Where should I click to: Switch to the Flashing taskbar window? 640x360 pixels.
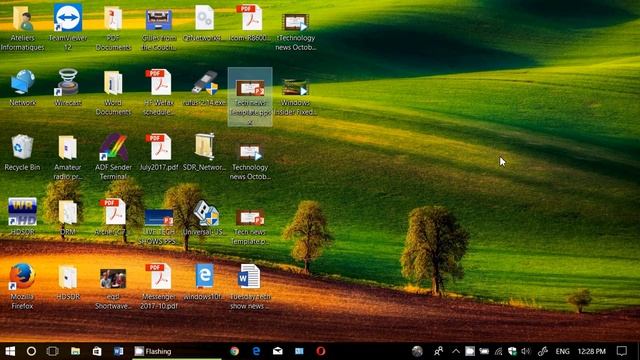point(177,351)
